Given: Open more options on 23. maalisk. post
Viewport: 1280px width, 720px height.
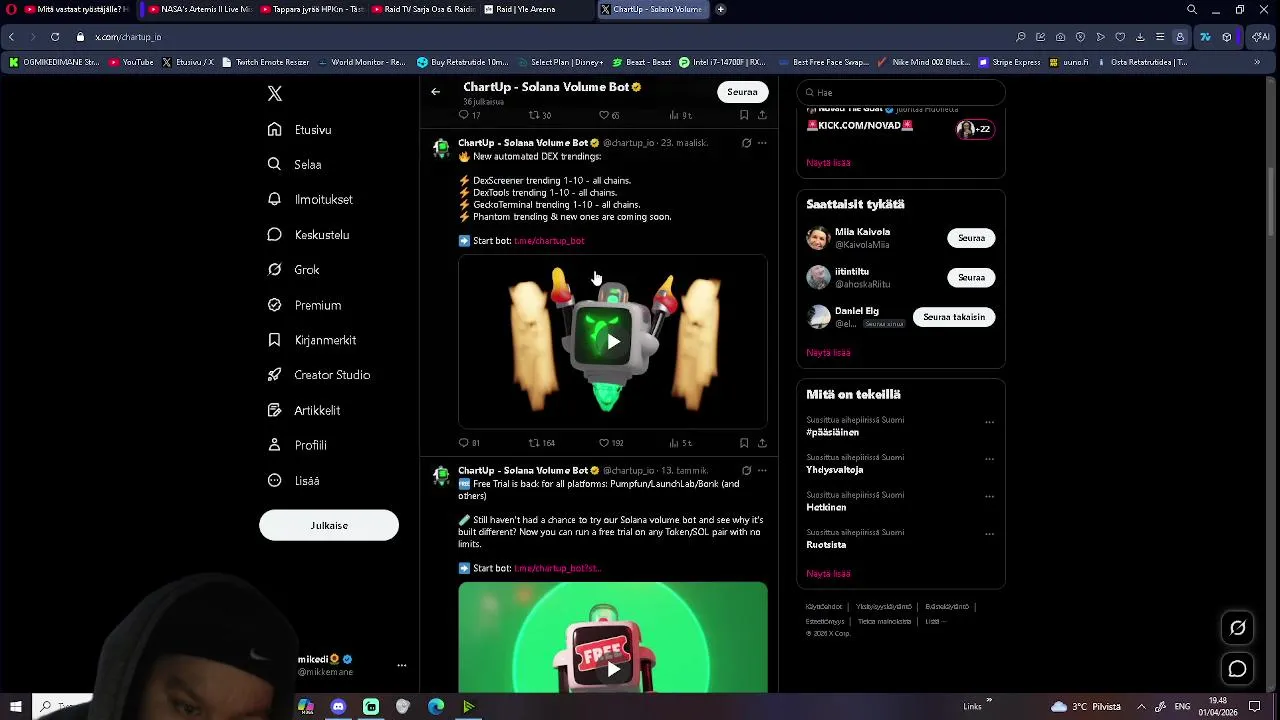Looking at the screenshot, I should click(x=762, y=143).
